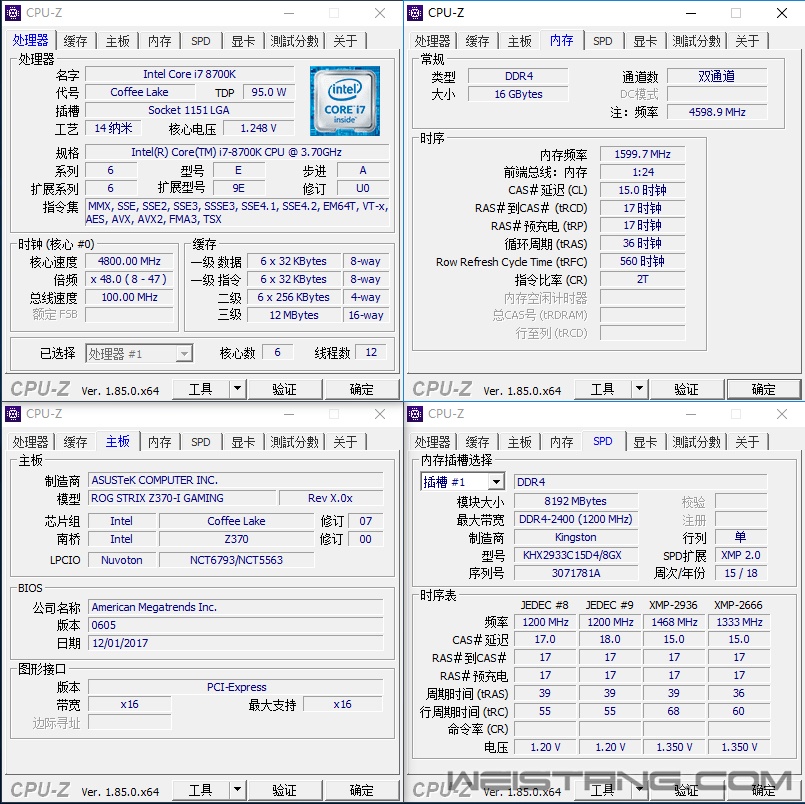Click the CPU-Z app icon in the mainboard window title bar
The height and width of the screenshot is (804, 805).
[x=13, y=413]
